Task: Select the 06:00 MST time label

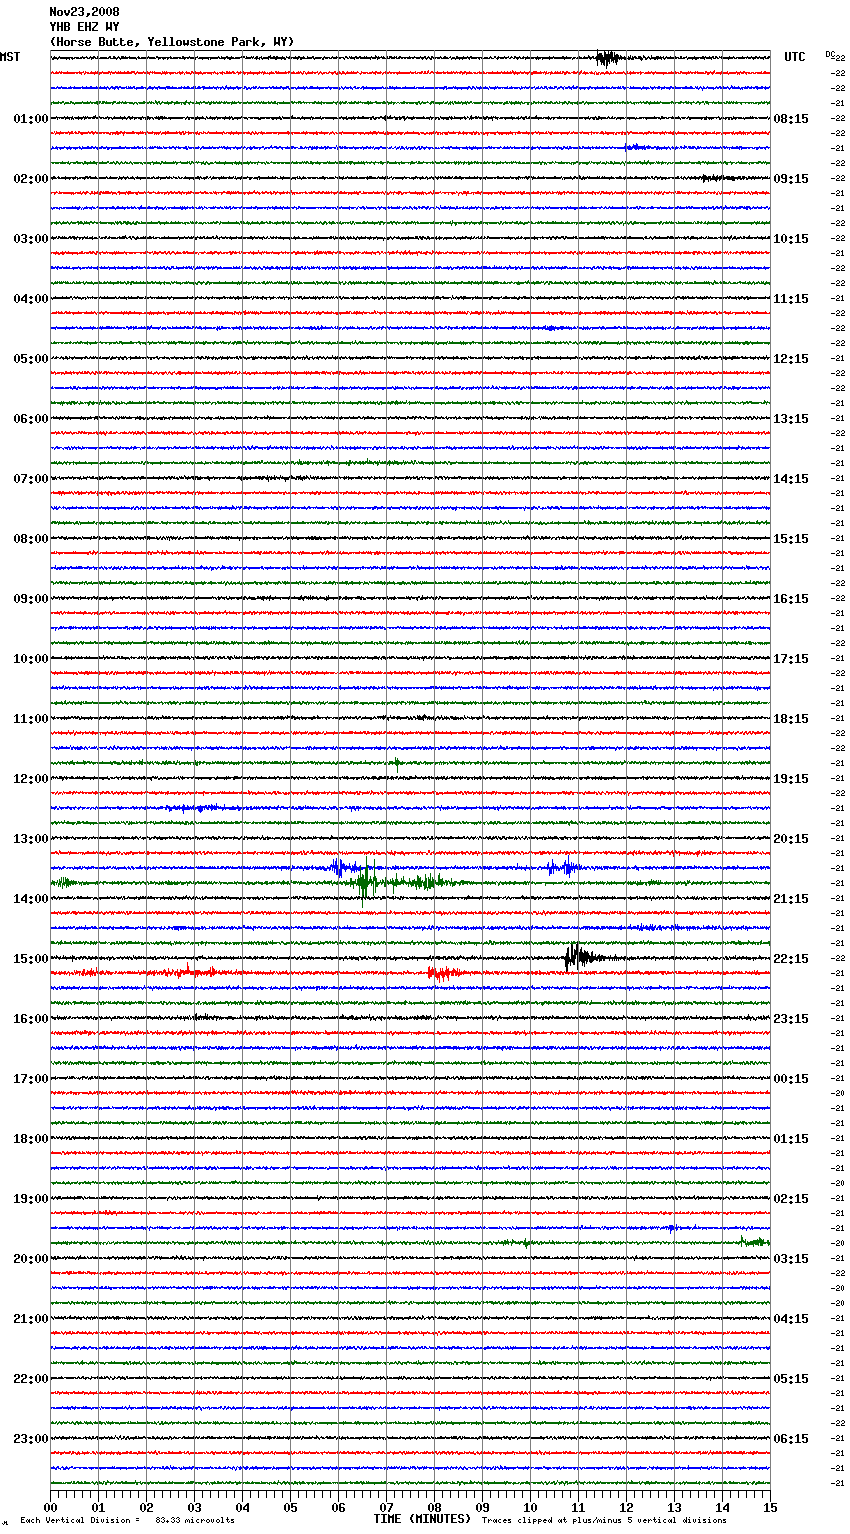Action: coord(31,419)
